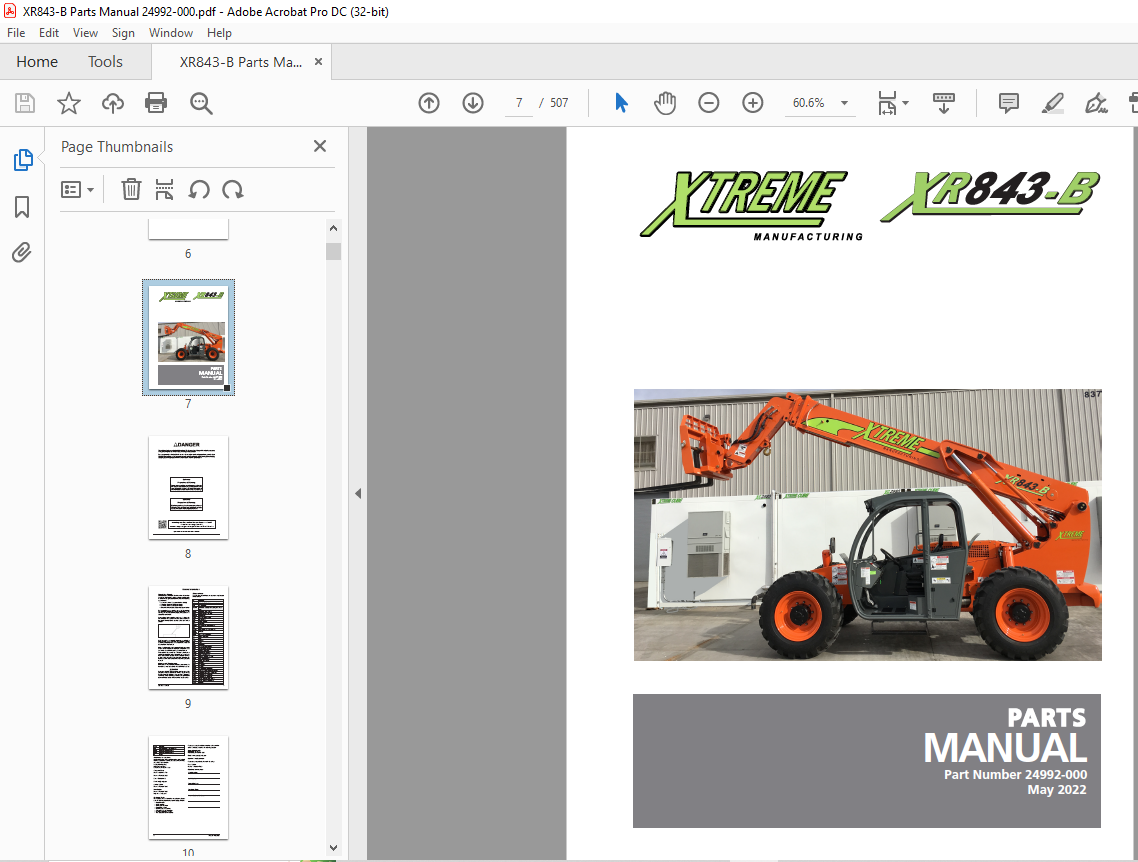Select page 9 thumbnail
The image size is (1138, 862).
point(188,638)
